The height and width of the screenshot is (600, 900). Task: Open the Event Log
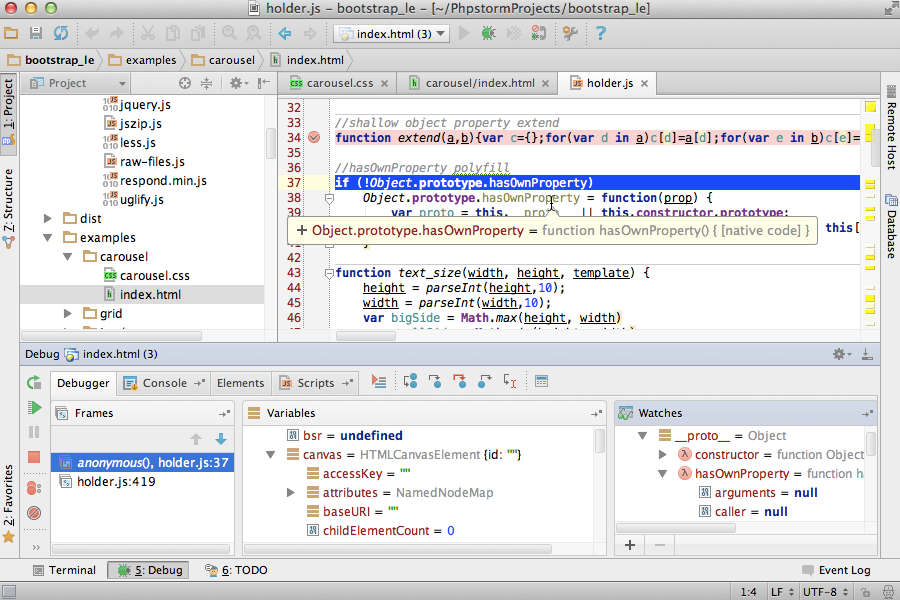click(x=836, y=570)
